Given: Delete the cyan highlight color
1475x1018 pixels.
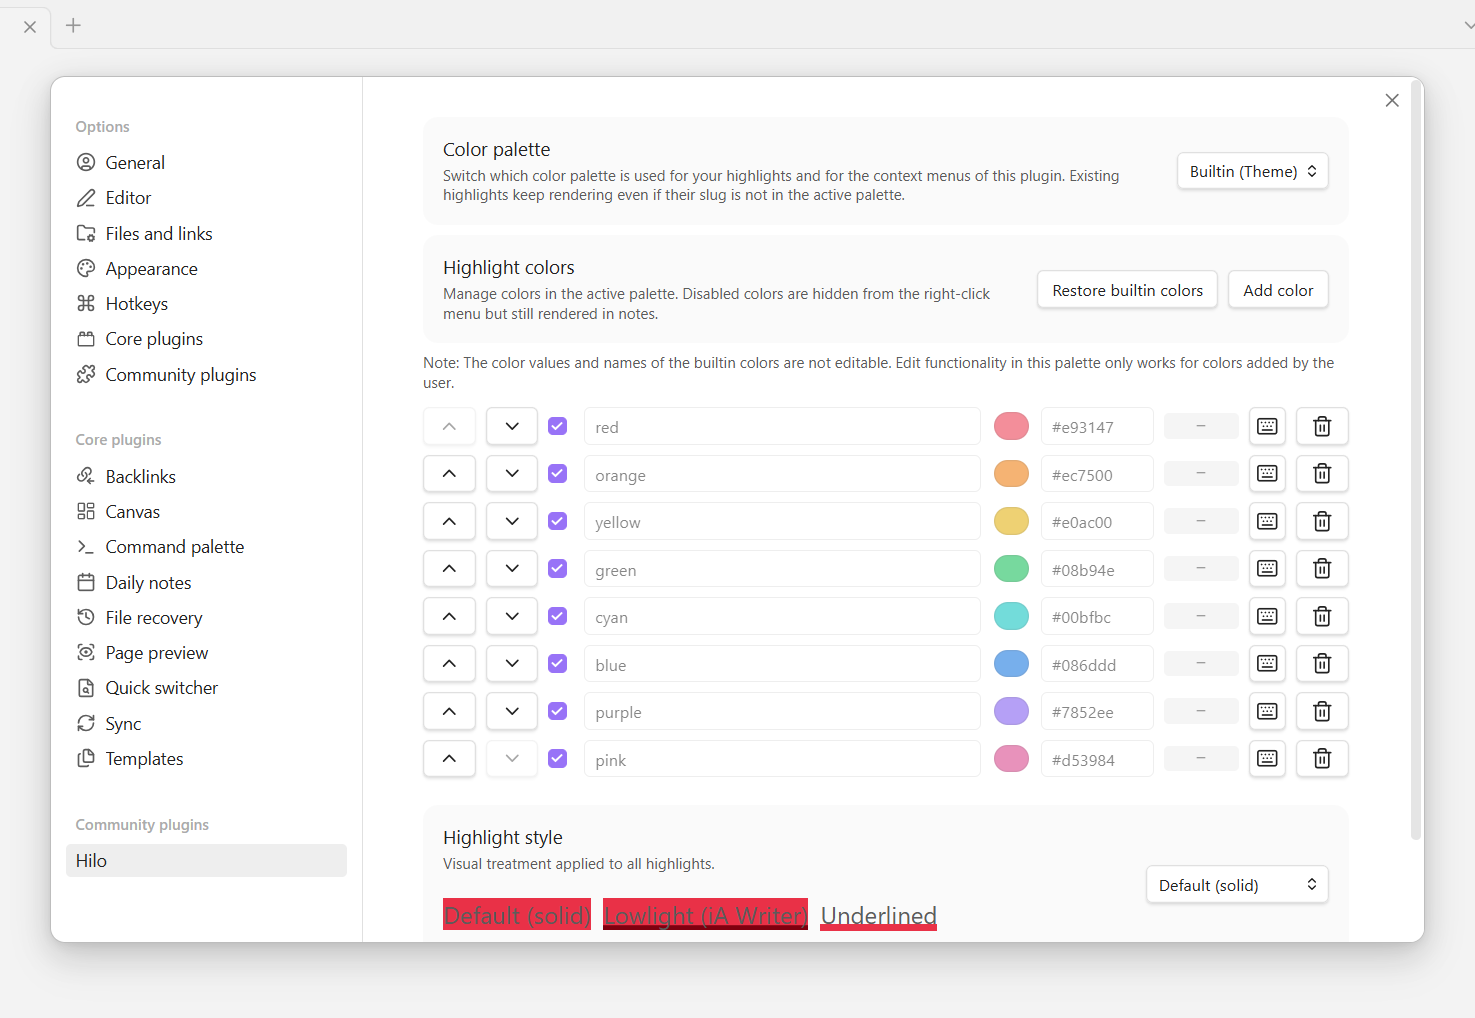Looking at the screenshot, I should click(1322, 616).
